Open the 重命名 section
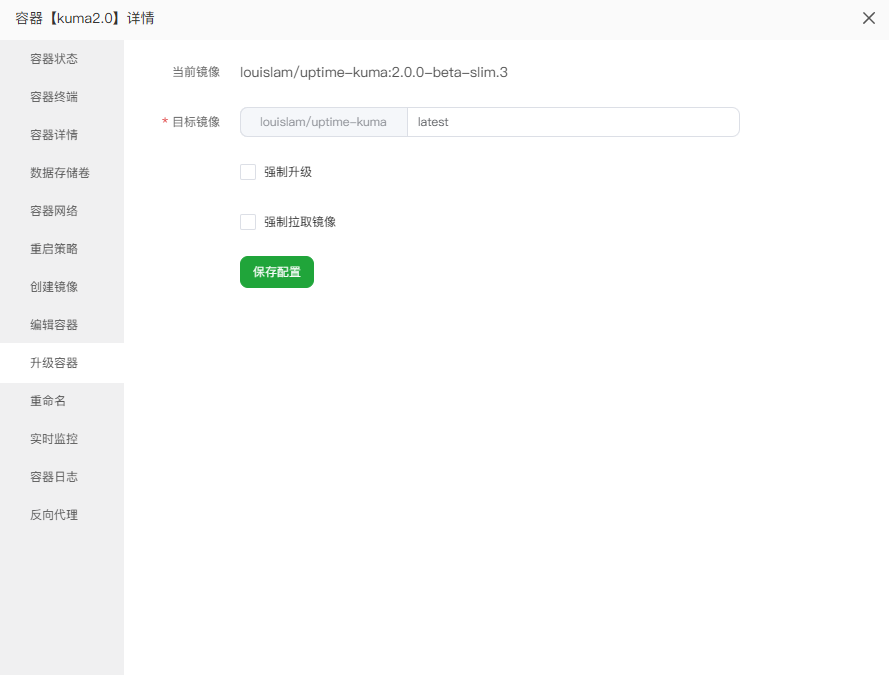The height and width of the screenshot is (675, 889). (48, 401)
